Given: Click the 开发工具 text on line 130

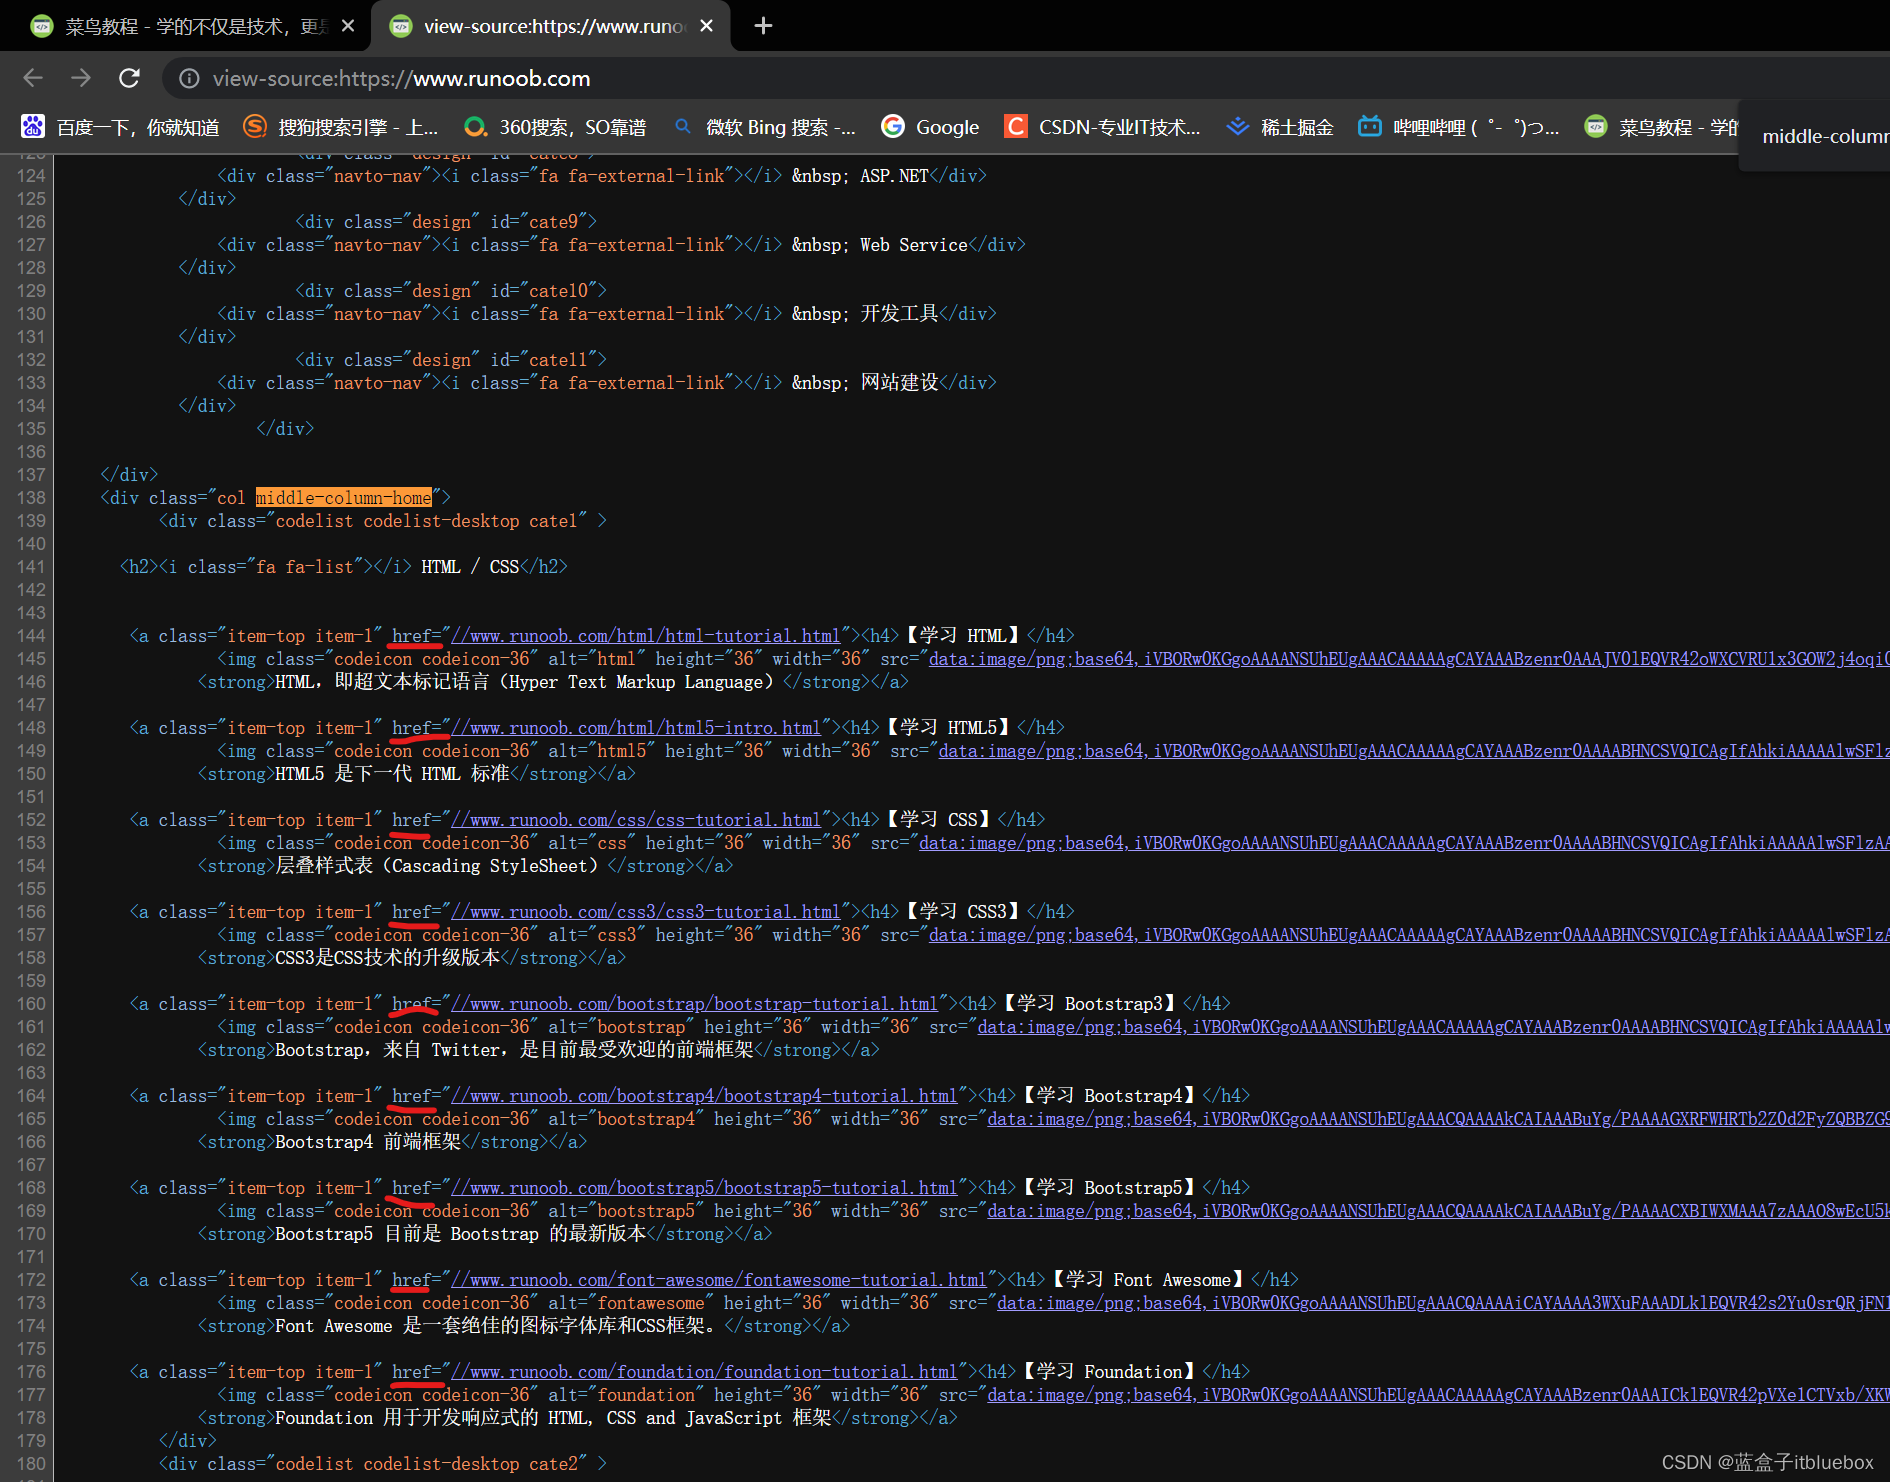Looking at the screenshot, I should pos(899,314).
